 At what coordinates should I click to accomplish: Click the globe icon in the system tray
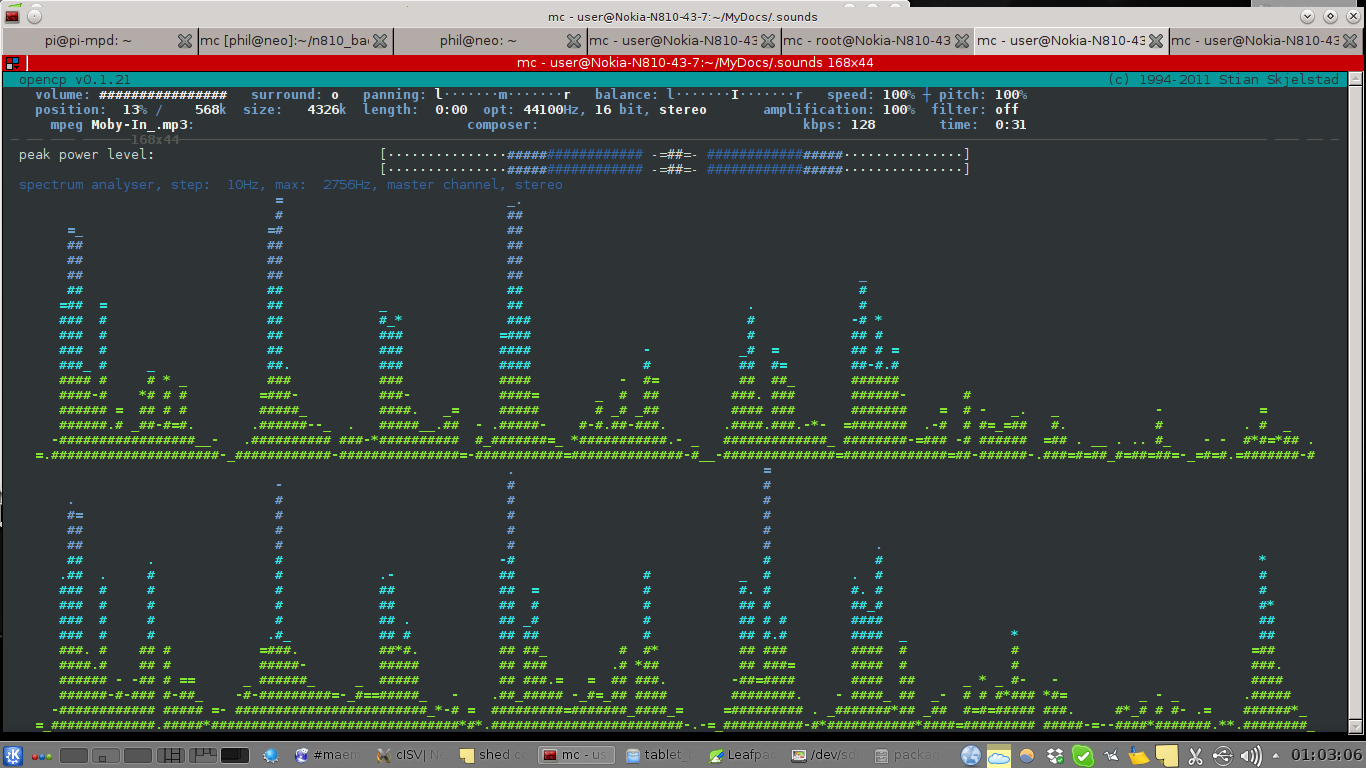tap(972, 755)
